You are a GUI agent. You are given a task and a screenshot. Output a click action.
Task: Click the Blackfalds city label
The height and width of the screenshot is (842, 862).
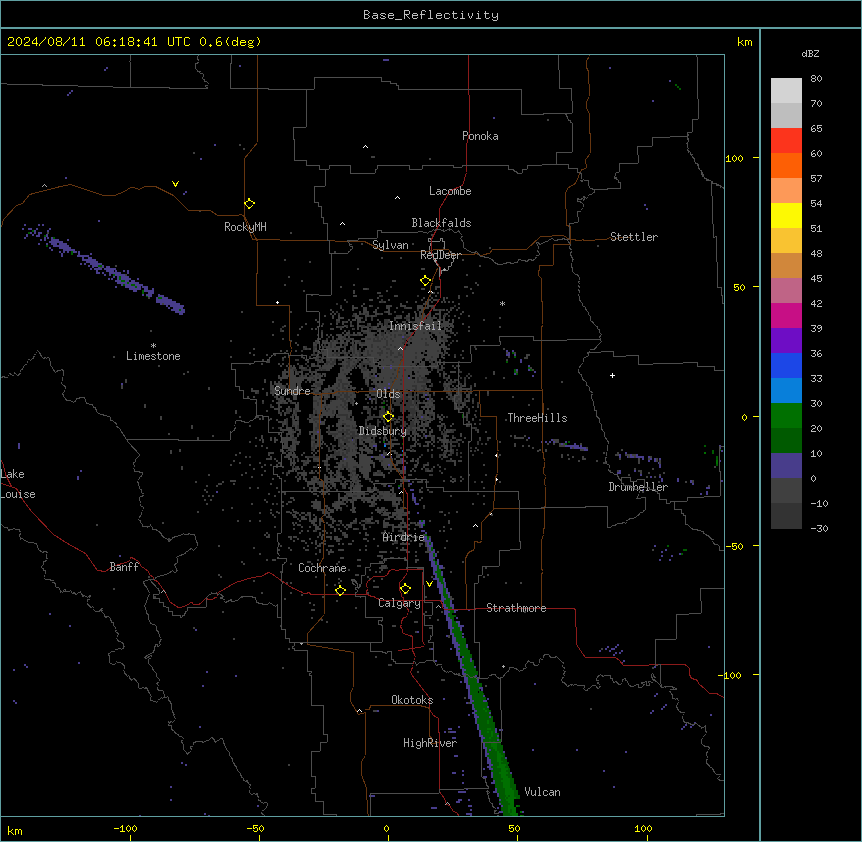pyautogui.click(x=441, y=223)
